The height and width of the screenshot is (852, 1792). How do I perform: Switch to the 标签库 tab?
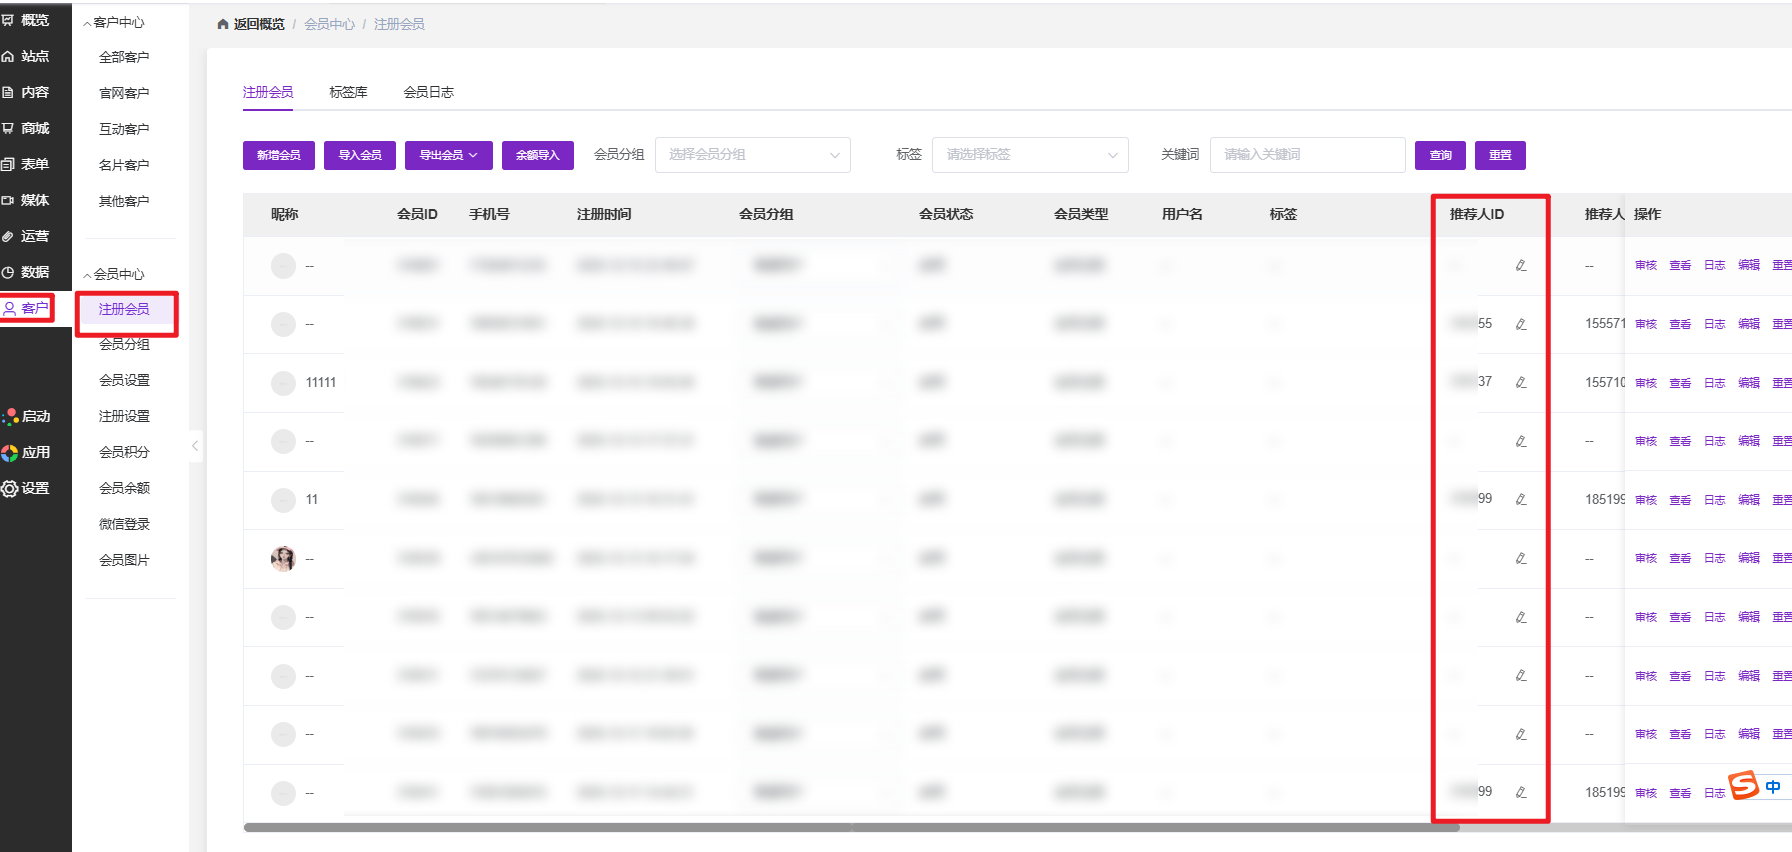coord(348,92)
